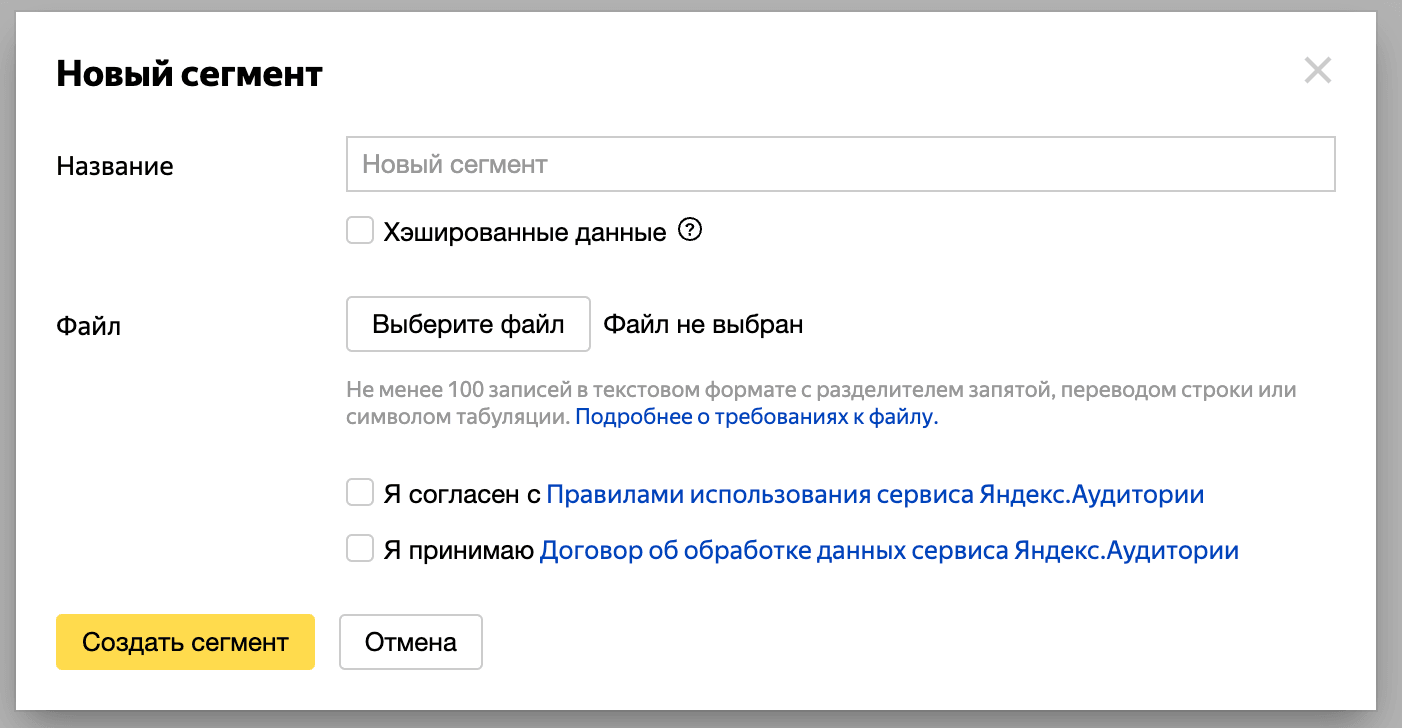This screenshot has width=1402, height=728.
Task: Click the Я согласен с label text
Action: [461, 494]
